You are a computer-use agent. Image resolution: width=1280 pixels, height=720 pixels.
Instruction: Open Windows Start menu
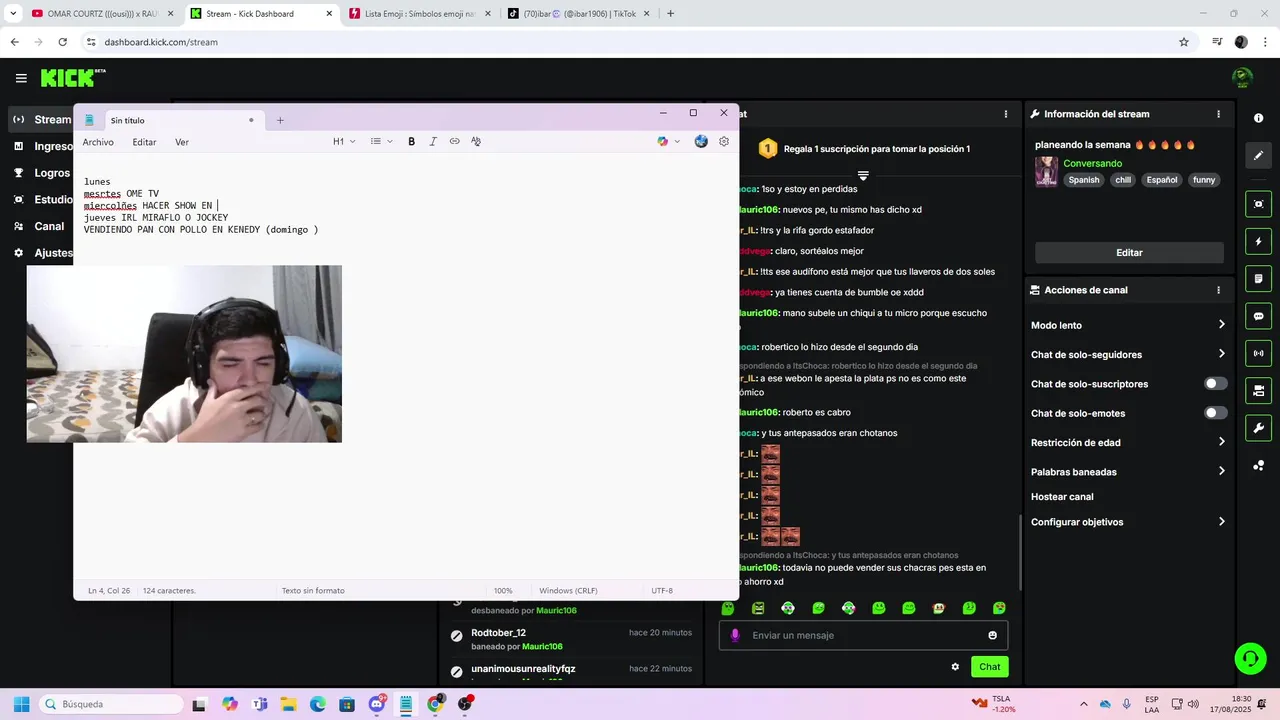coord(21,704)
